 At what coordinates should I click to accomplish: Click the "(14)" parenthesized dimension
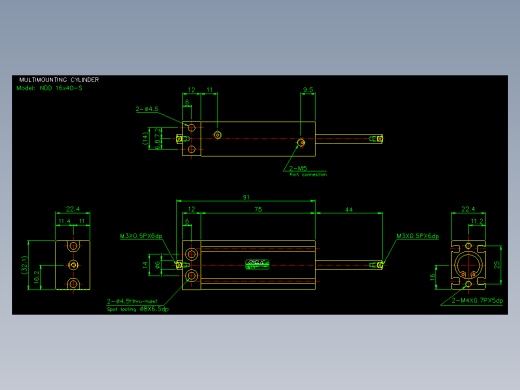point(145,138)
